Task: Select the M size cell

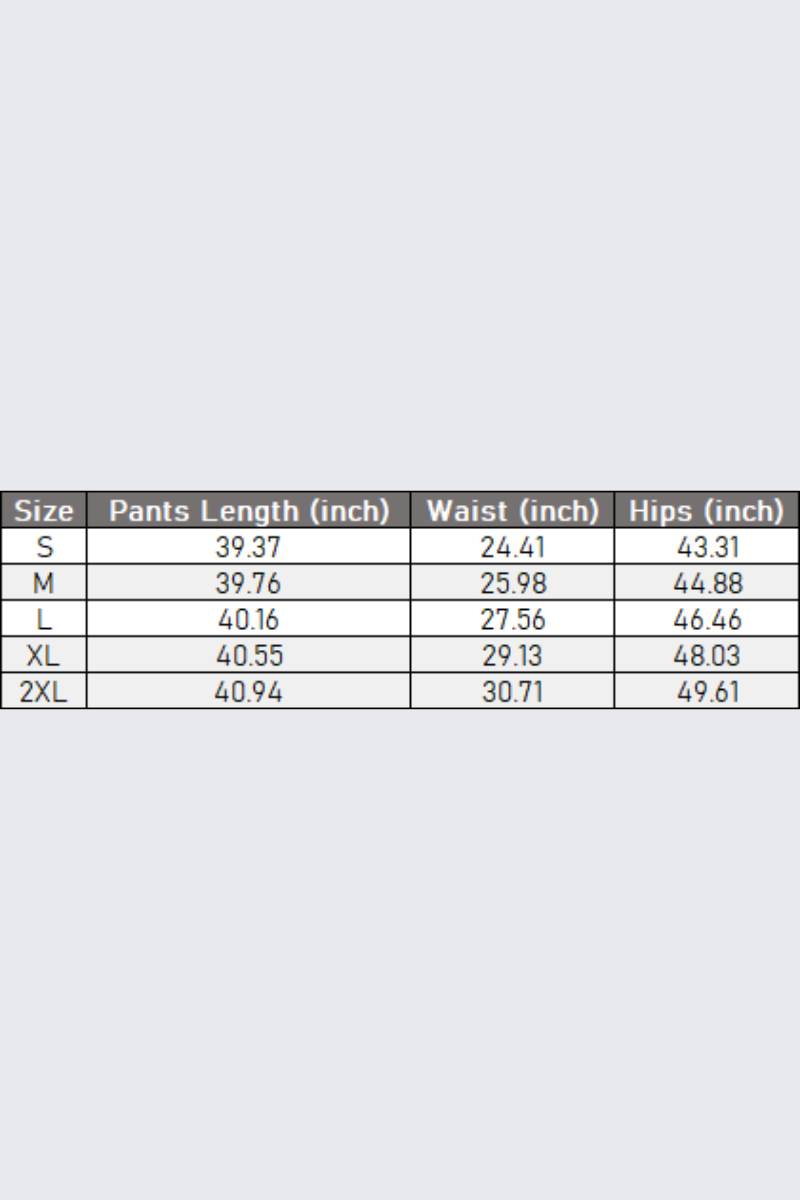Action: (44, 583)
